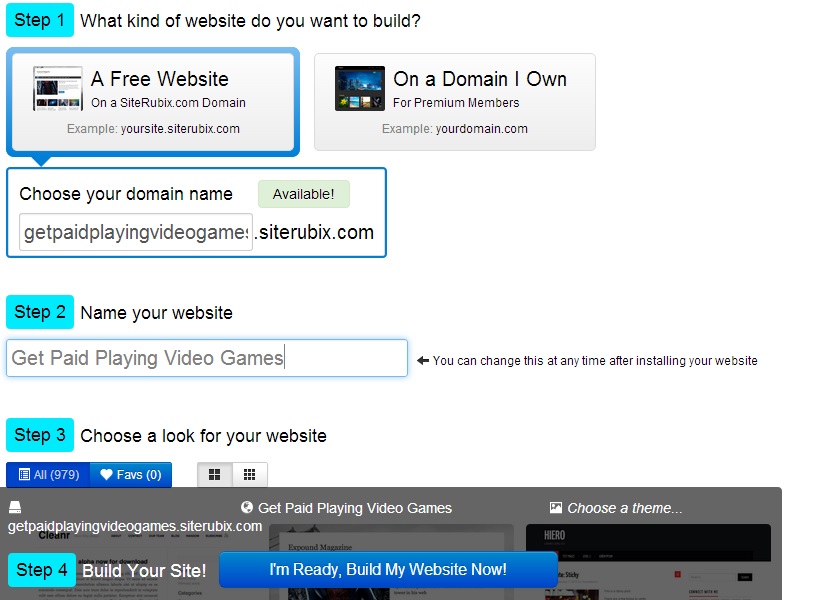The height and width of the screenshot is (600, 817).
Task: Switch to small grid view icon
Action: pyautogui.click(x=250, y=474)
